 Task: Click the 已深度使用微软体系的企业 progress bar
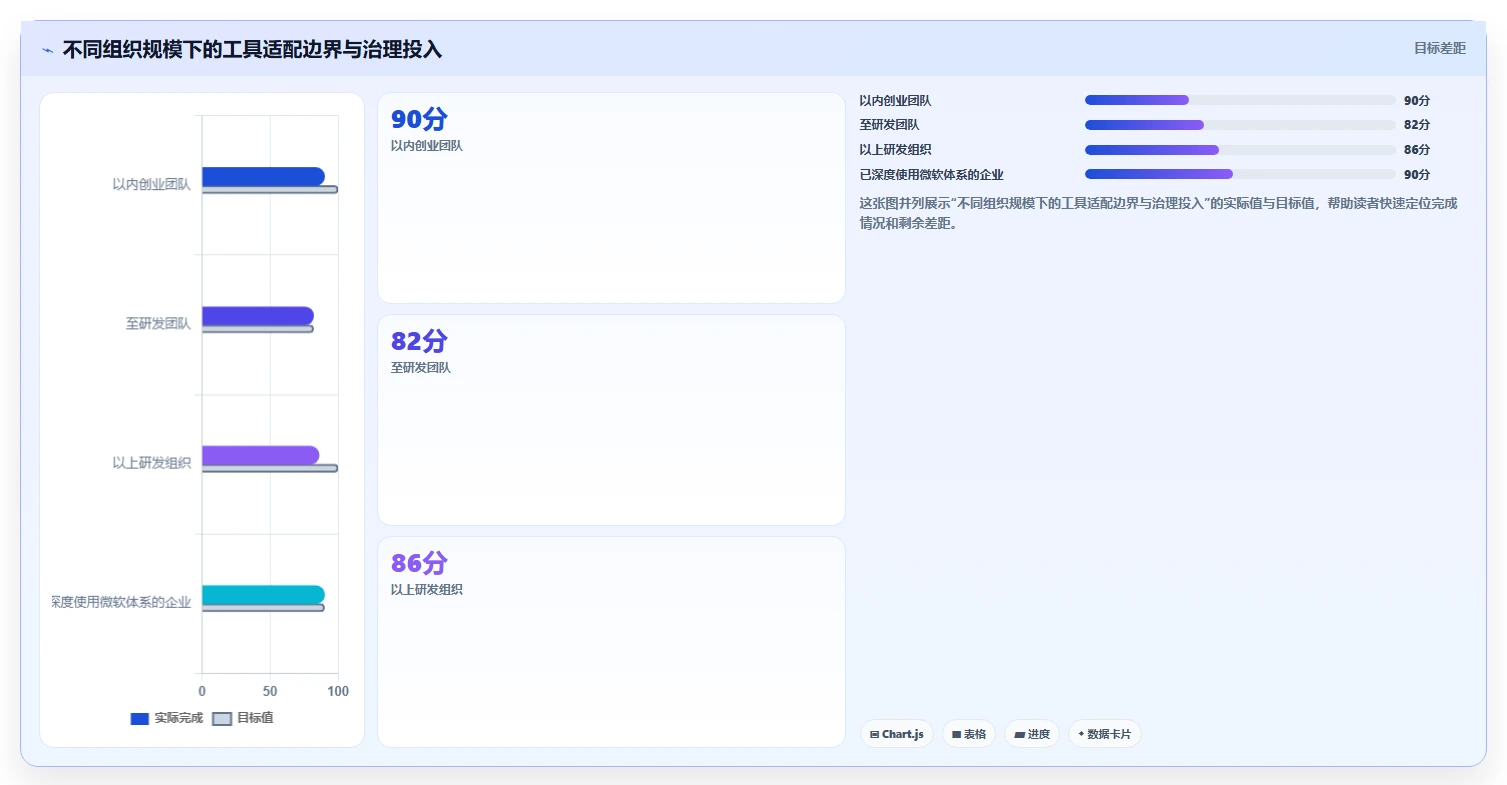pyautogui.click(x=1240, y=174)
